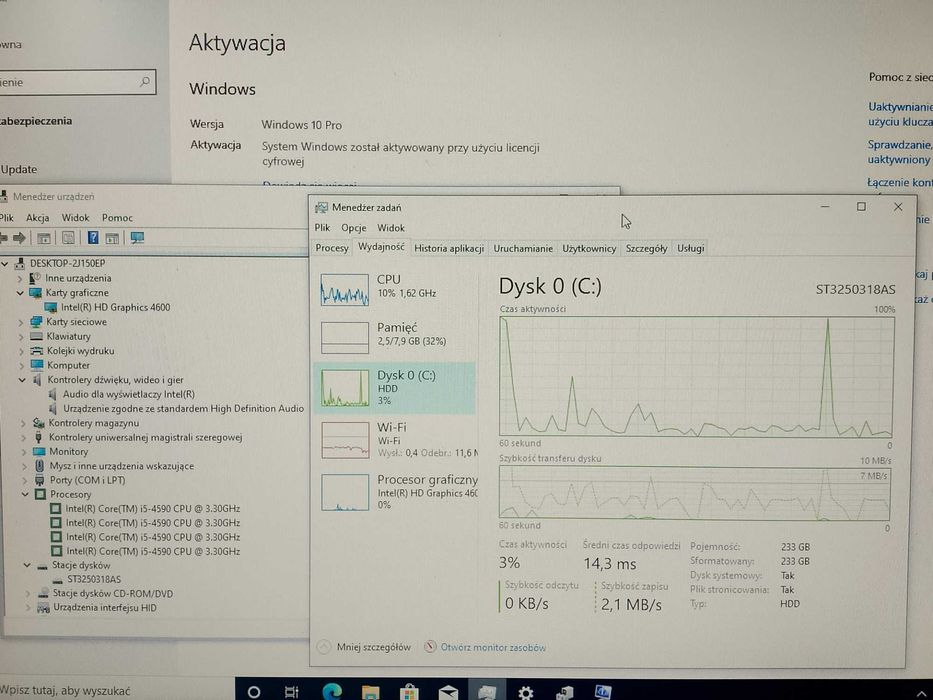Click Forward arrow in Device Manager toolbar
Viewport: 933px width, 700px height.
click(19, 238)
